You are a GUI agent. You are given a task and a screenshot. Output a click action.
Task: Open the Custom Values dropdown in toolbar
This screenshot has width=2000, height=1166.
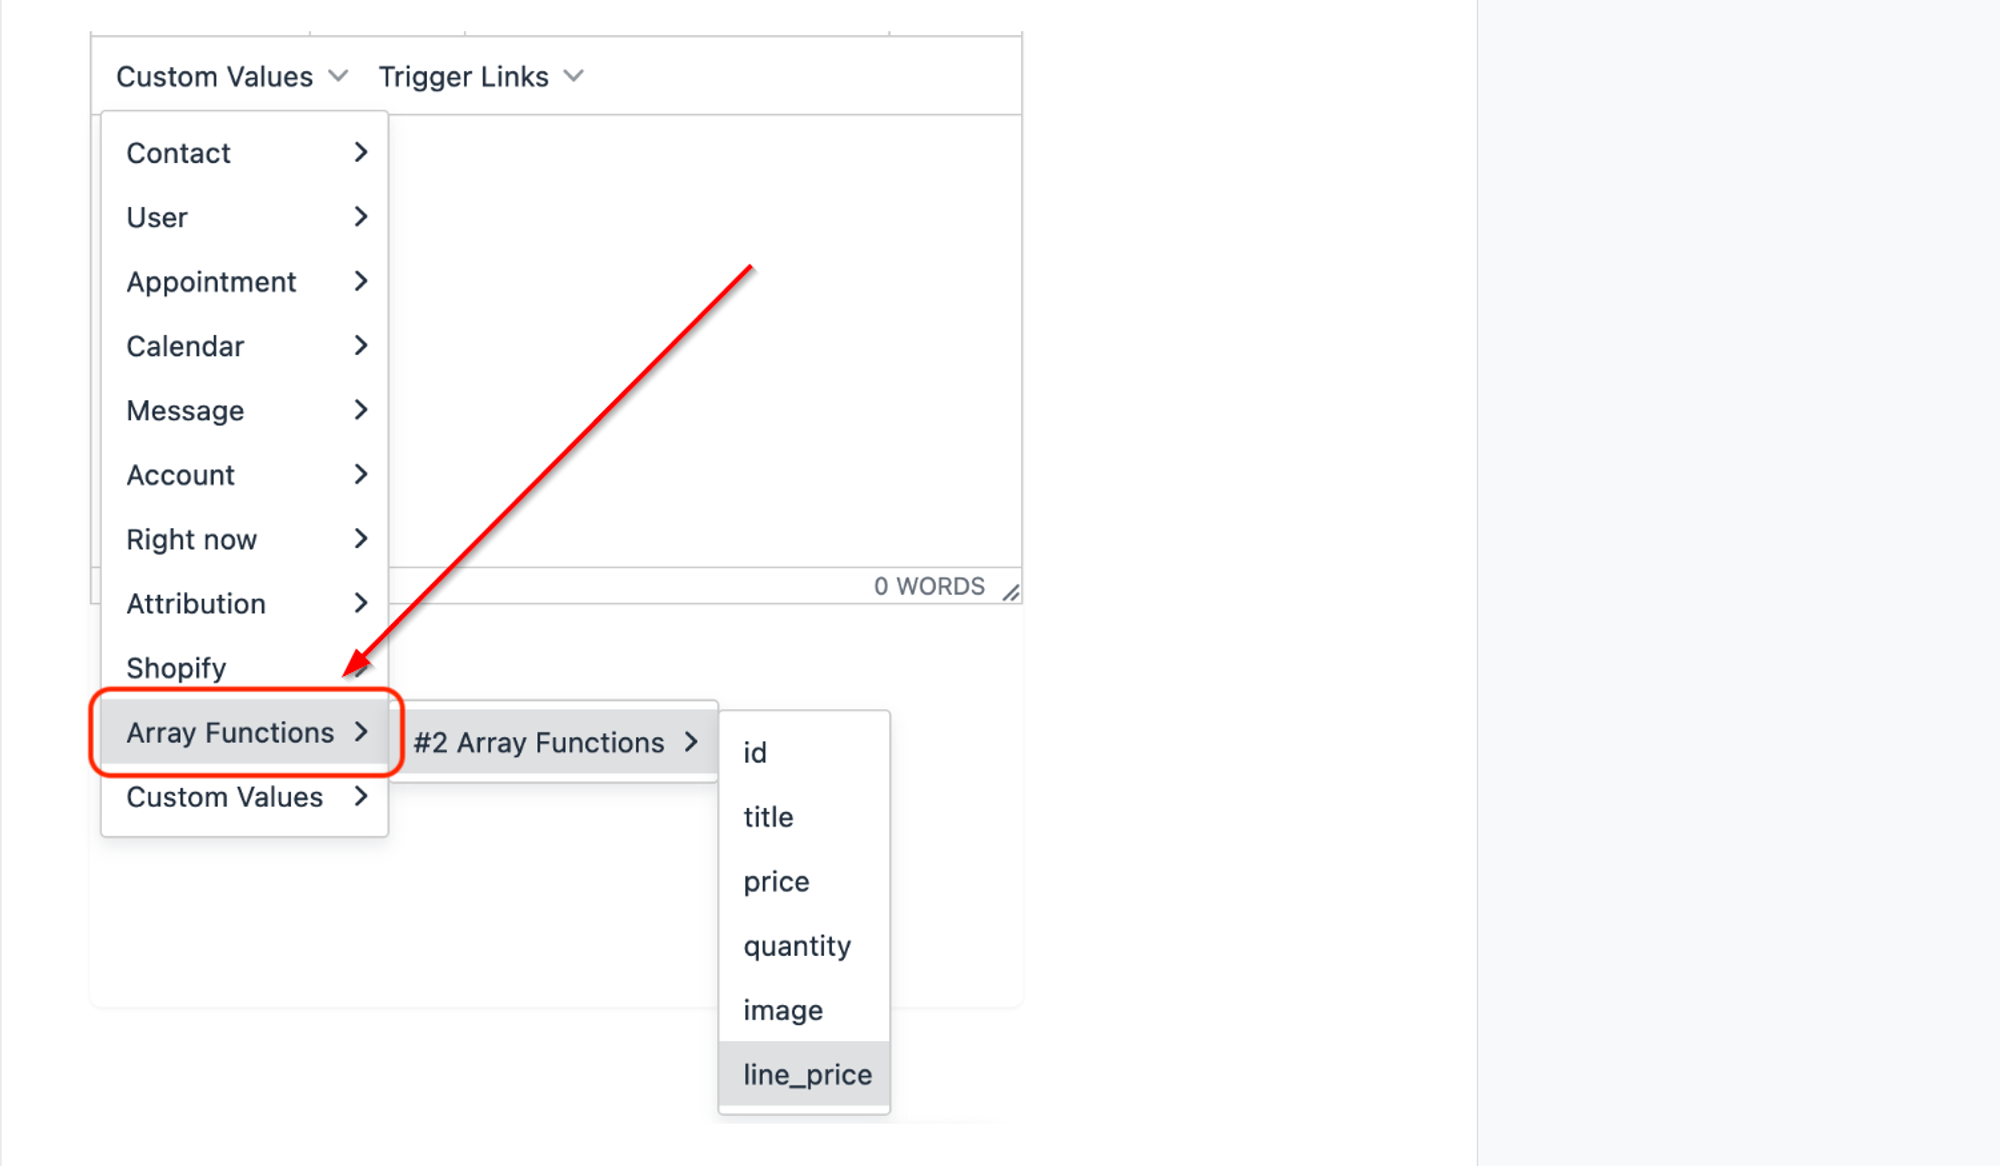pos(232,76)
